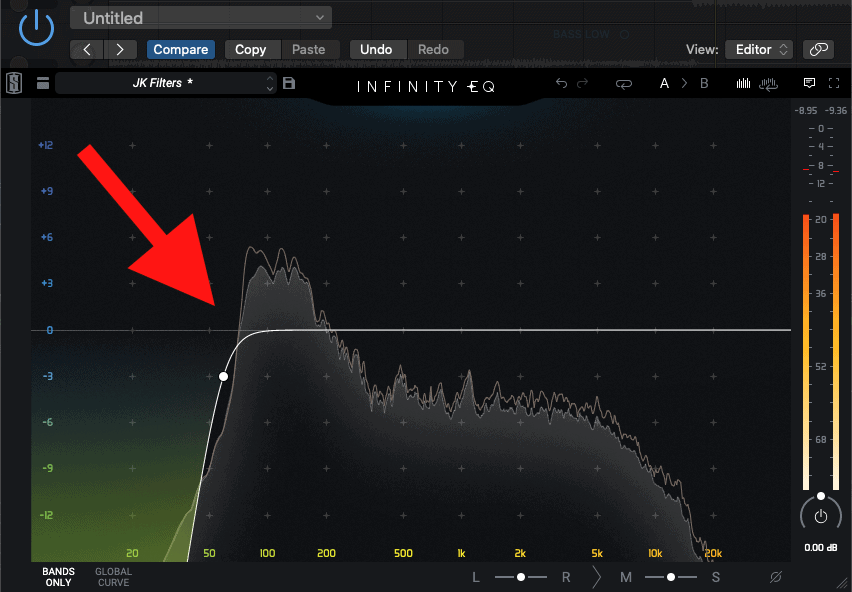Go to previous preset with left arrow

[87, 49]
